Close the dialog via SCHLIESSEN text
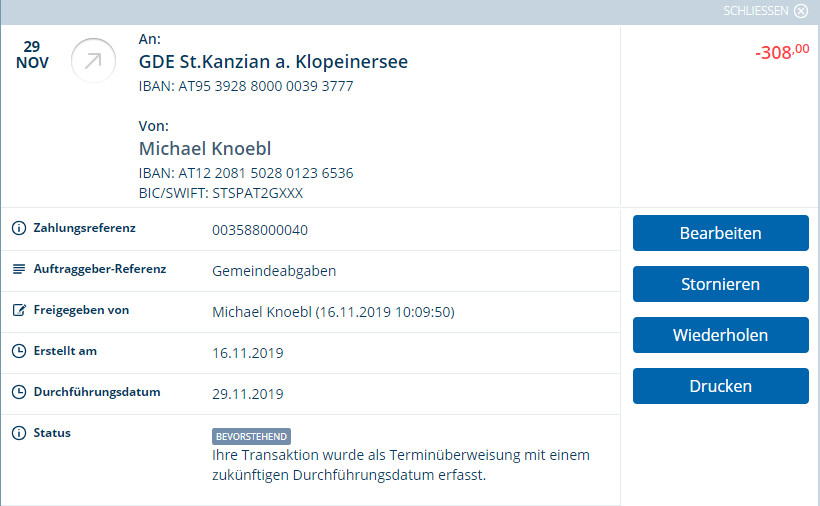Viewport: 820px width, 506px height. click(755, 11)
